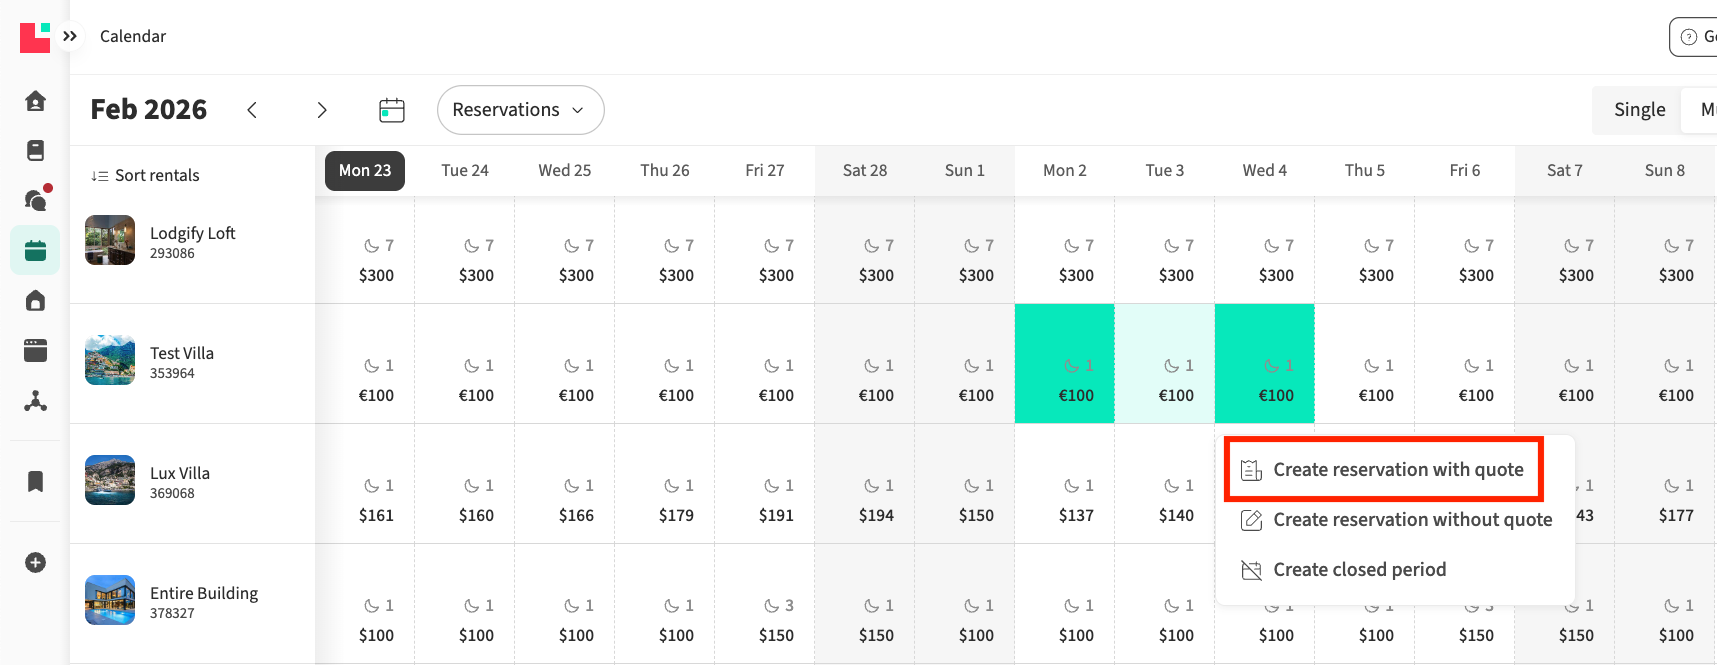Viewport: 1717px width, 665px height.
Task: Click the calendar icon in sidebar
Action: [x=35, y=250]
